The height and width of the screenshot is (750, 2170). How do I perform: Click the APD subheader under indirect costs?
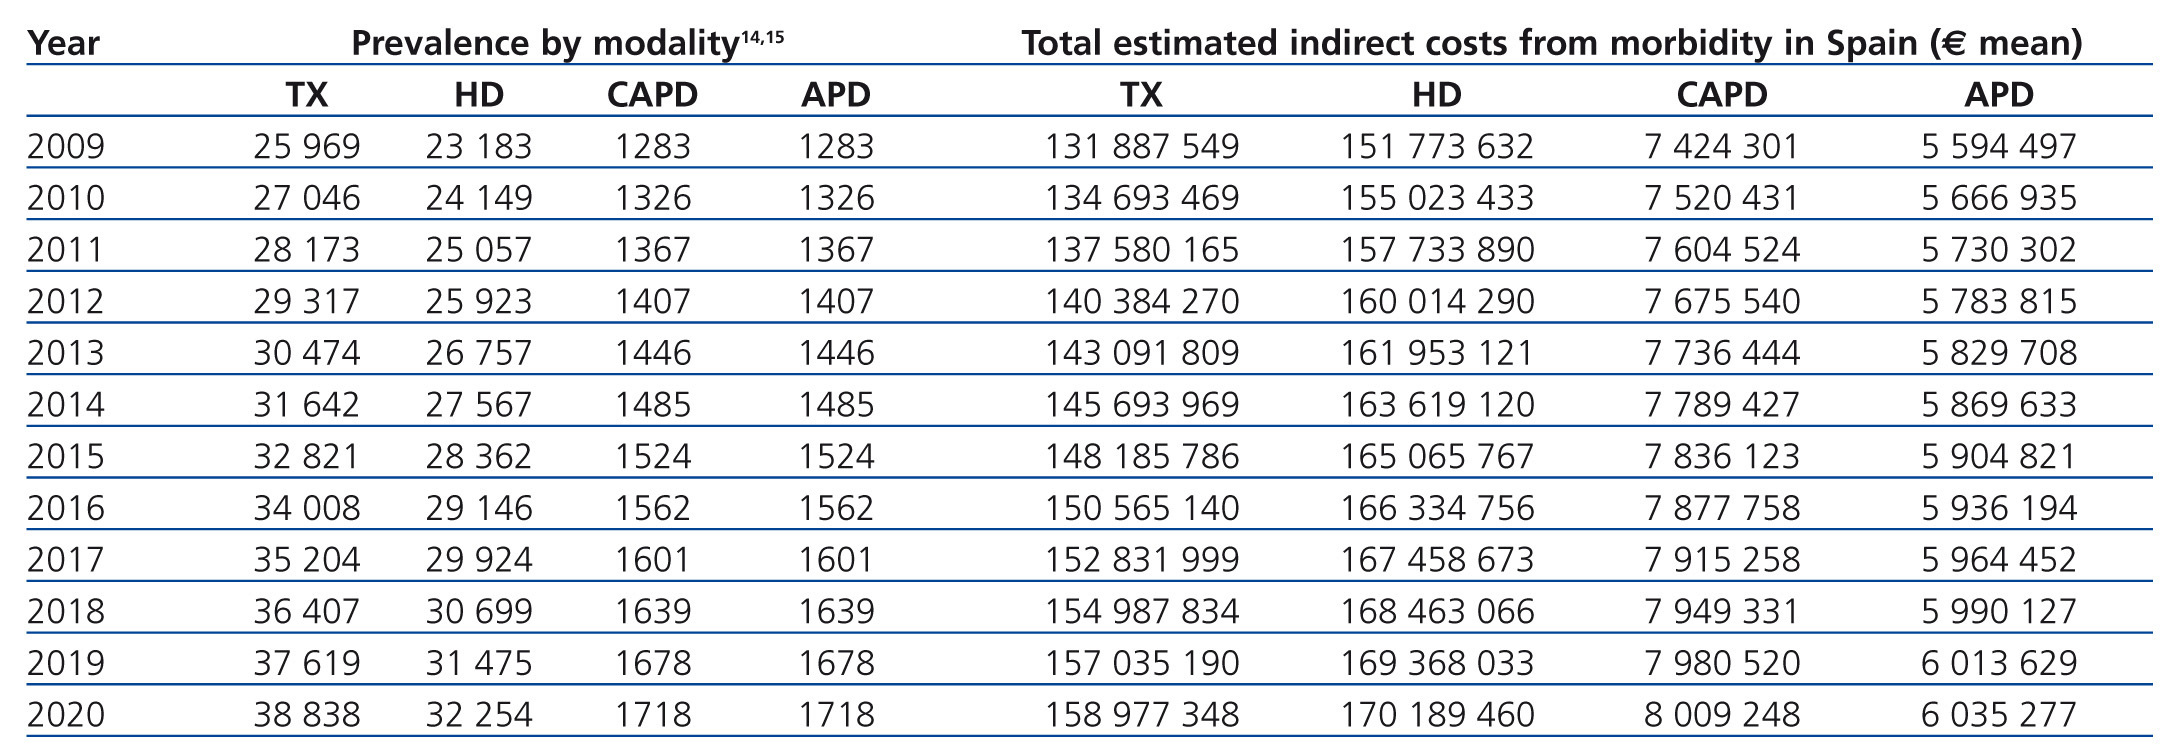pyautogui.click(x=1998, y=95)
